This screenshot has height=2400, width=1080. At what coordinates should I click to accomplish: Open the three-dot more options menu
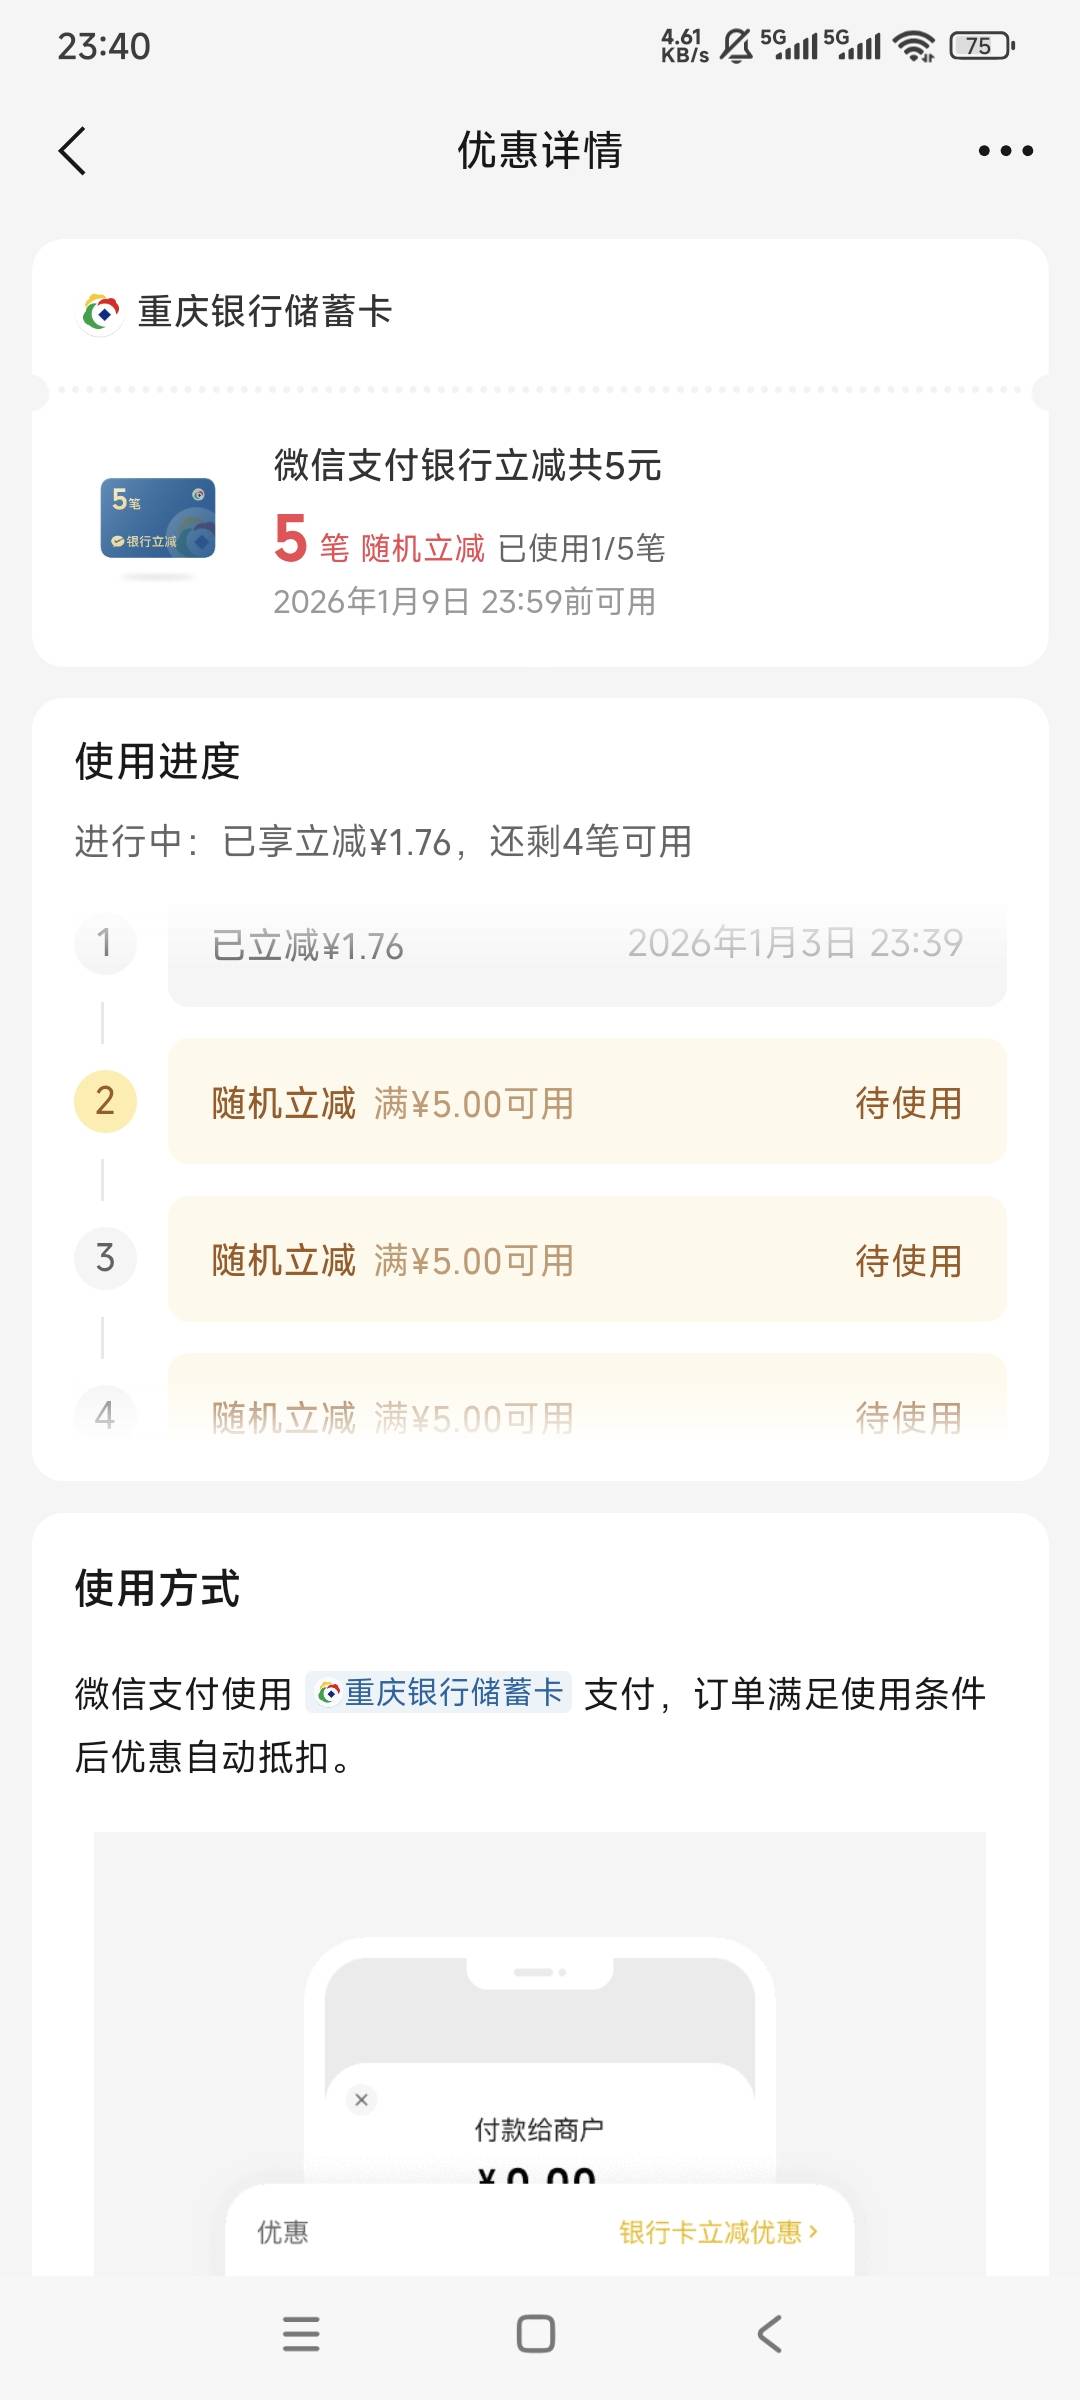(x=1005, y=151)
